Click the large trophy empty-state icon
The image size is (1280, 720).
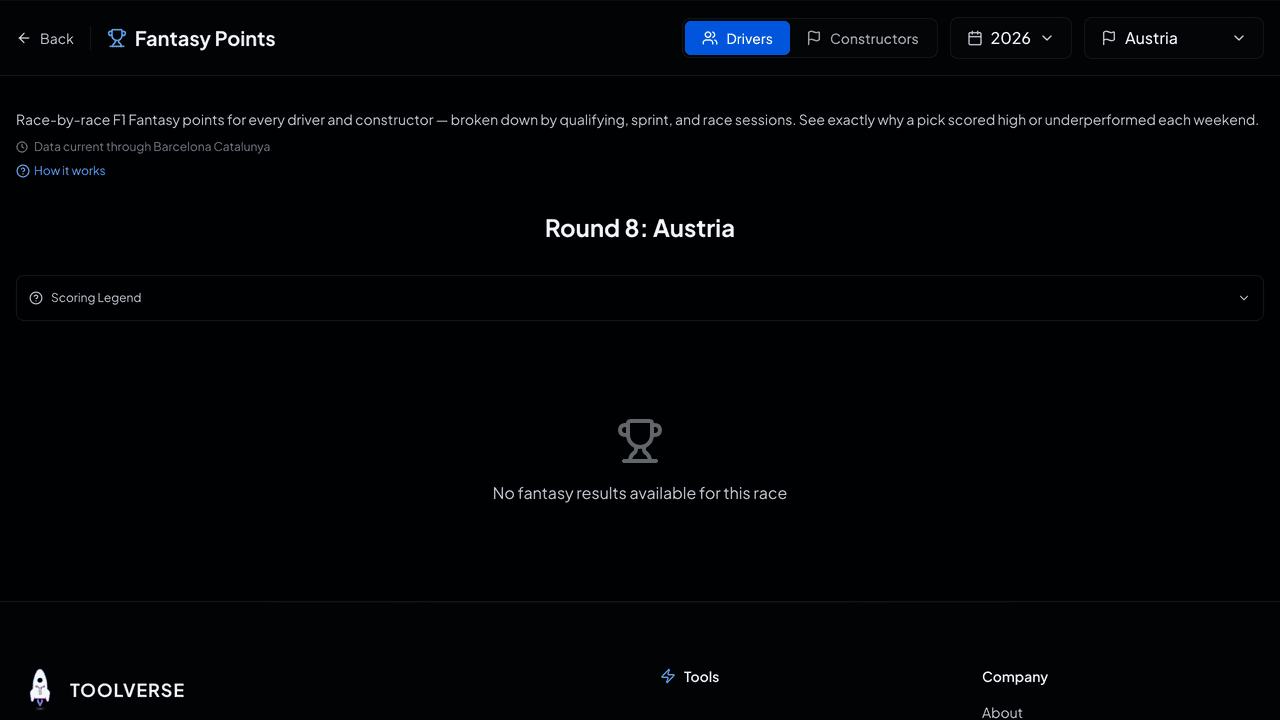[640, 440]
